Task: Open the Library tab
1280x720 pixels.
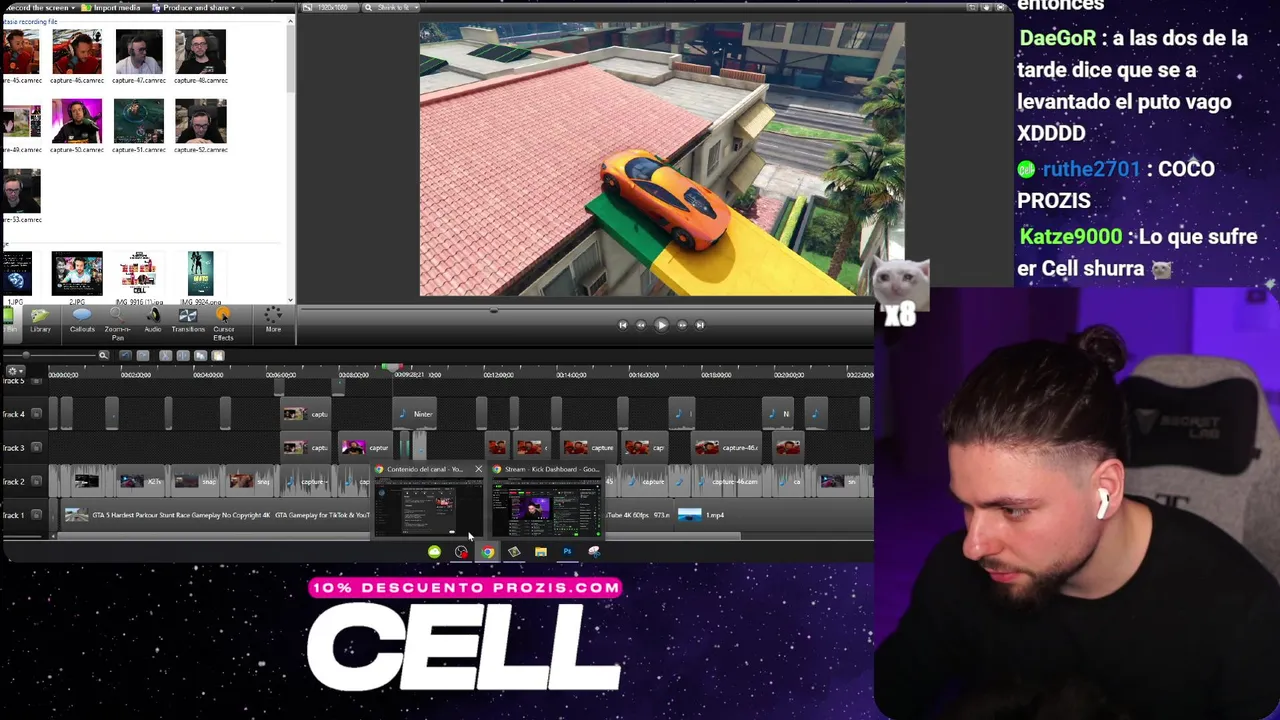Action: point(40,320)
